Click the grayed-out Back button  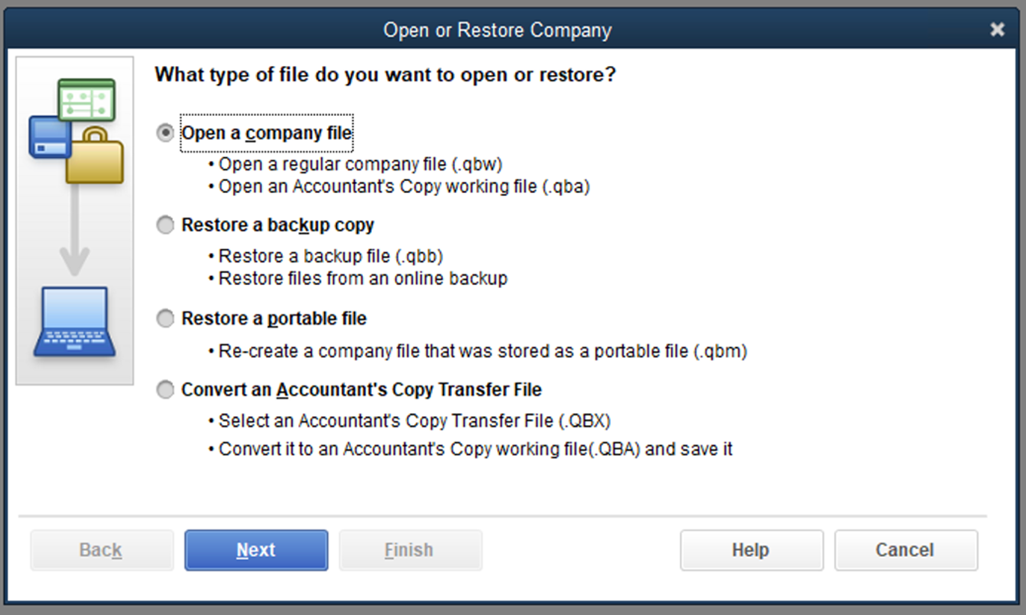101,550
